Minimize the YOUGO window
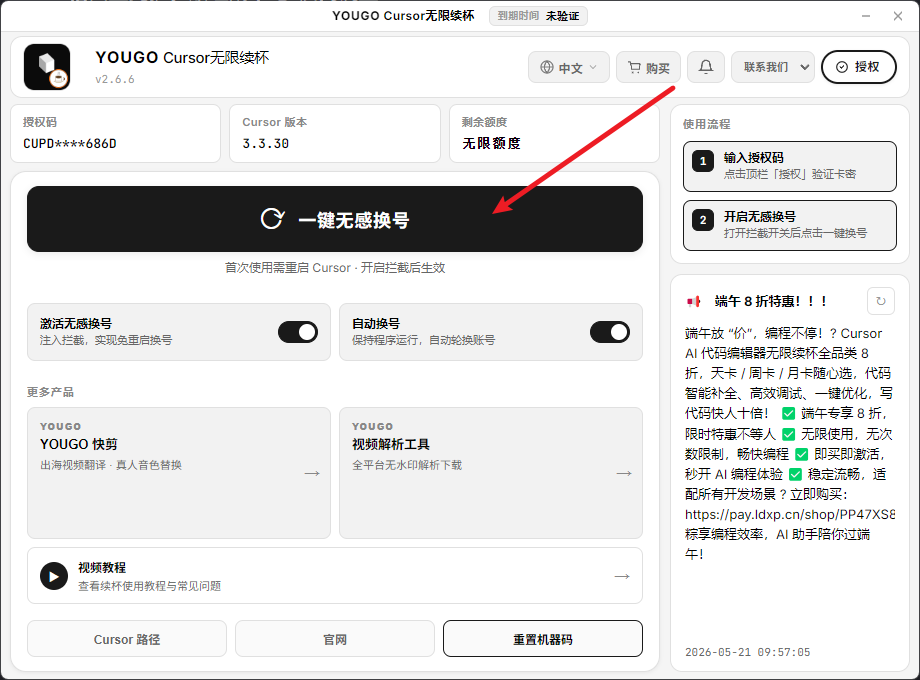 point(866,16)
